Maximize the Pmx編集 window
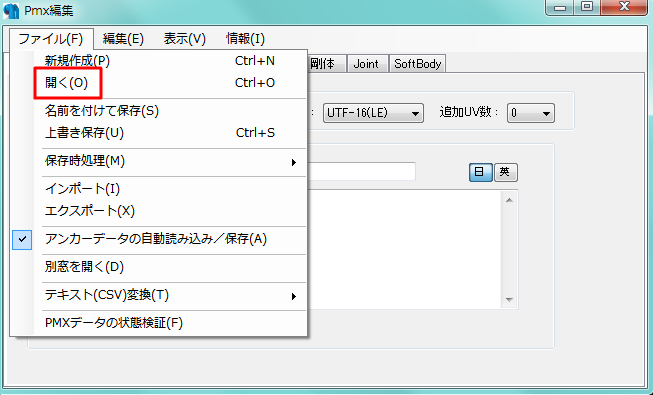The width and height of the screenshot is (653, 395). 587,7
